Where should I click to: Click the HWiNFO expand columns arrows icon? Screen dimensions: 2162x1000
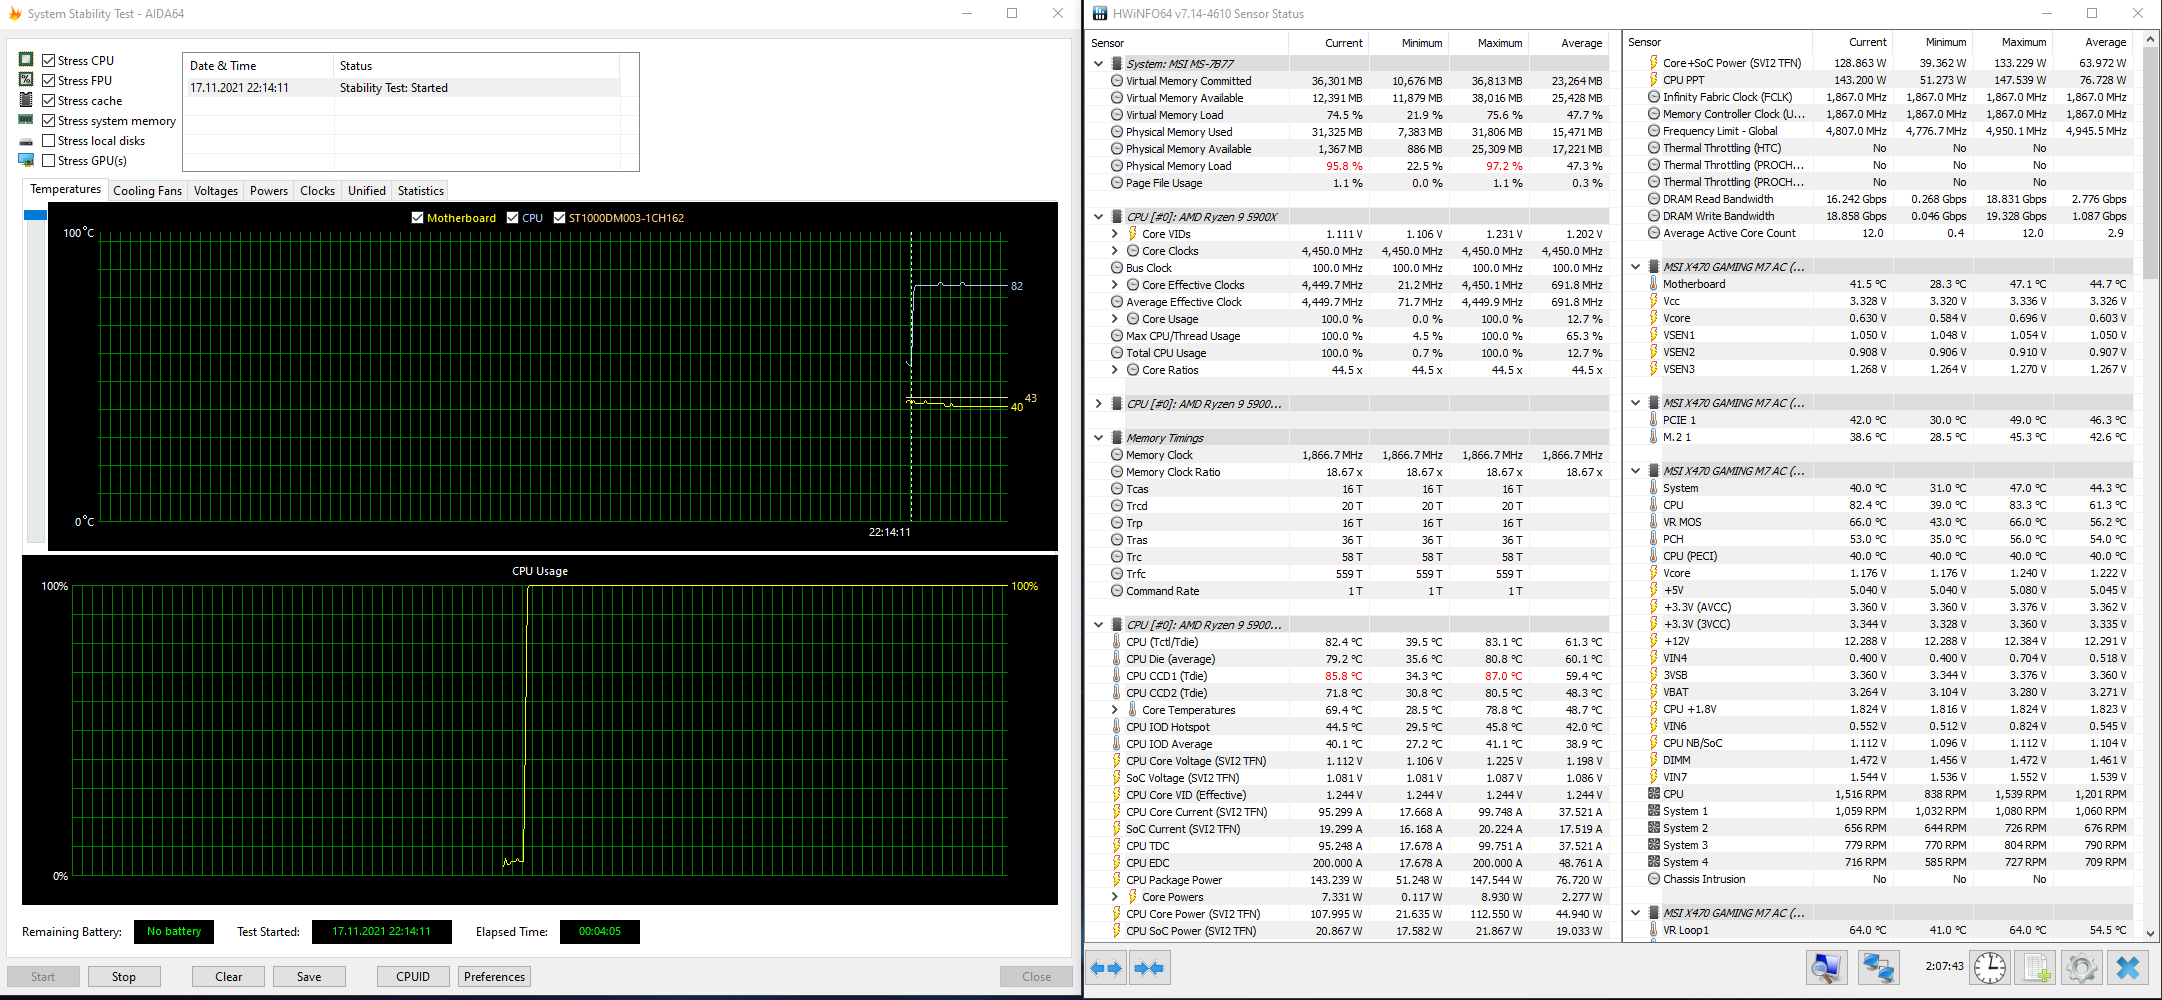1106,968
